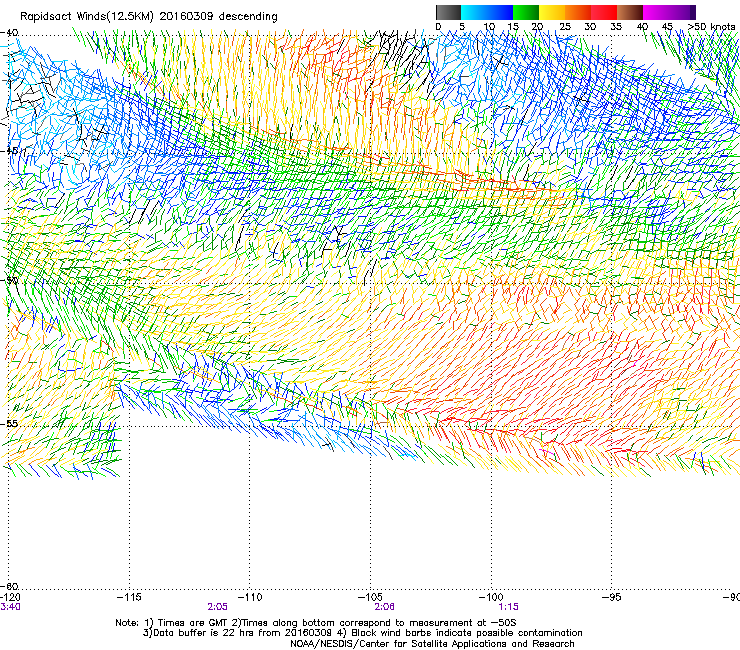This screenshot has height=650, width=740.
Task: Pick the brown 35–40 knots legend segment
Action: (630, 12)
